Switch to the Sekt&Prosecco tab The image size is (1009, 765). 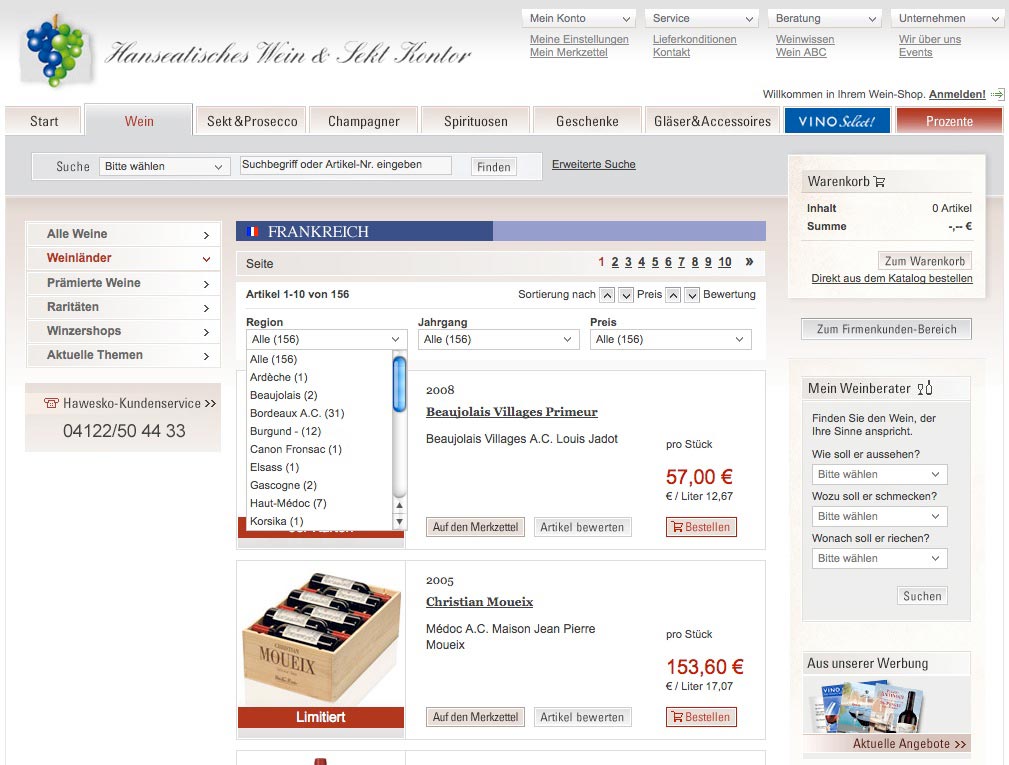coord(252,121)
